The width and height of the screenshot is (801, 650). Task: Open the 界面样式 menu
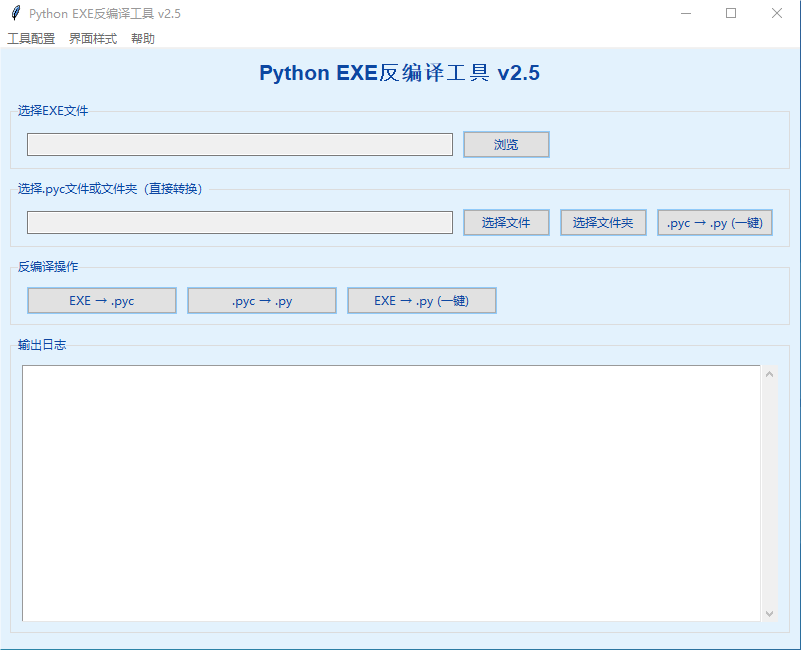pos(93,39)
